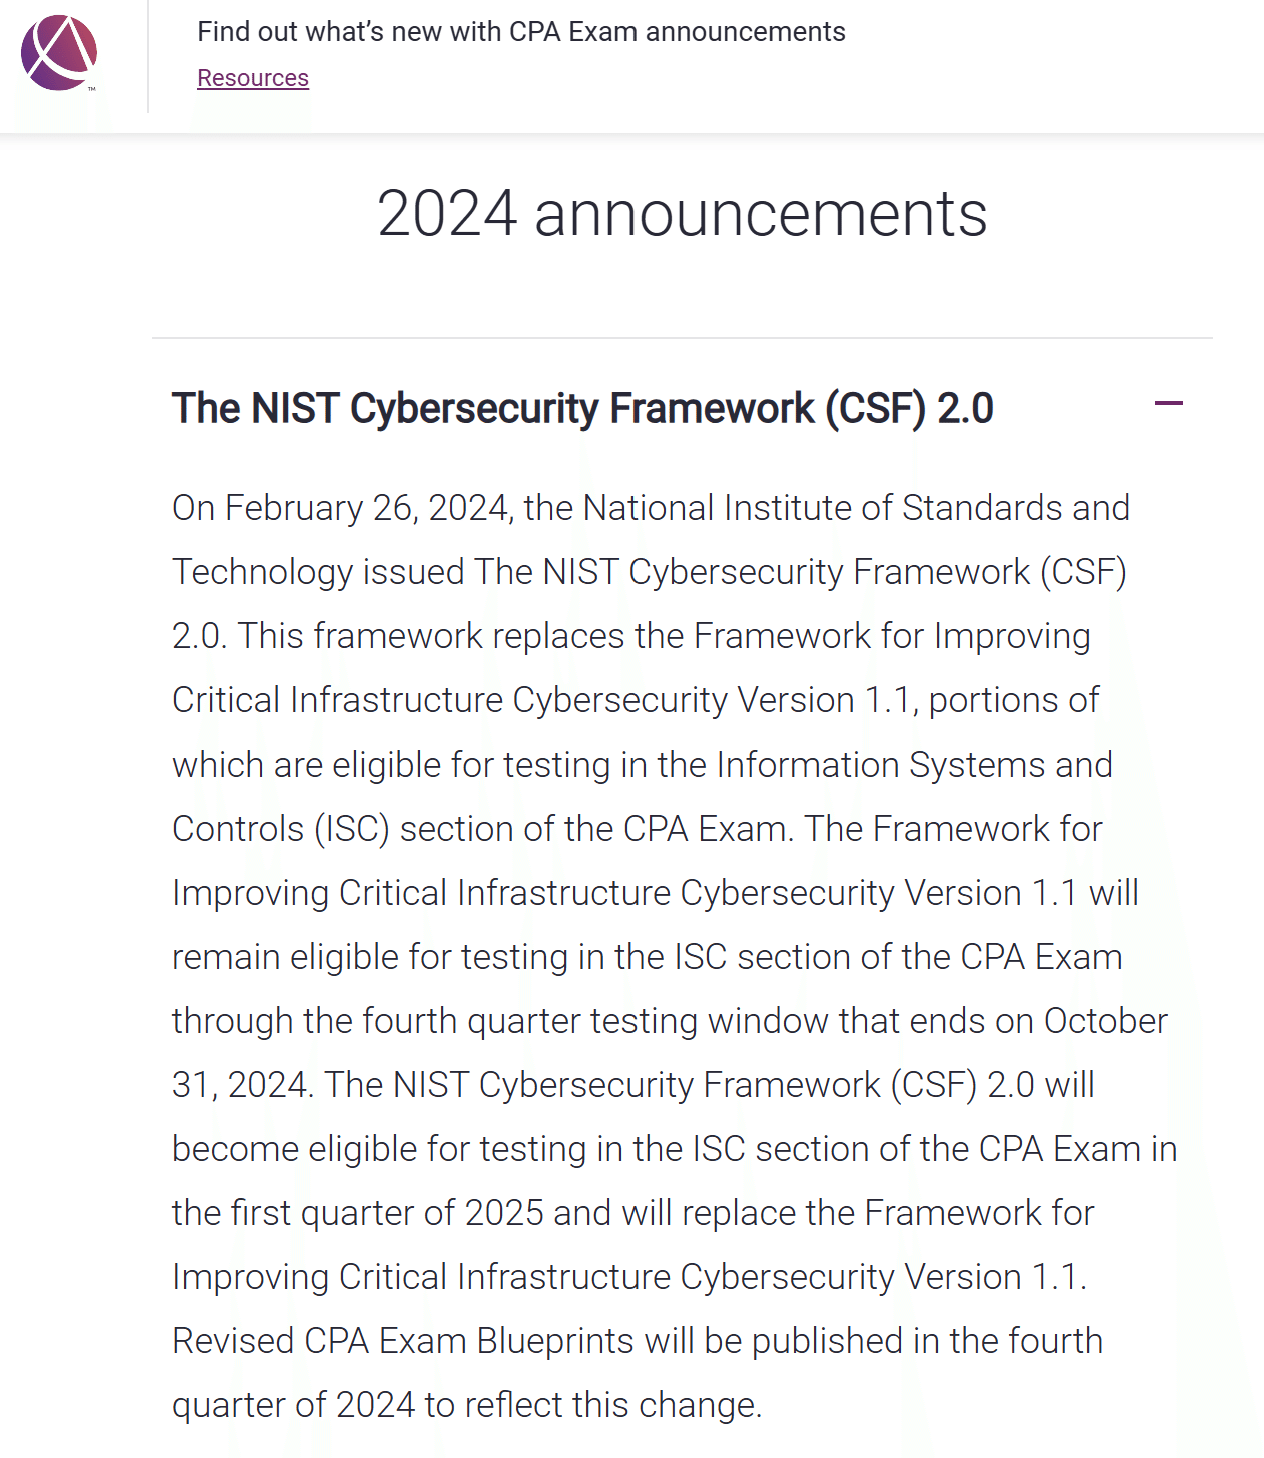The height and width of the screenshot is (1458, 1264).
Task: Click the CPA Exam announcements banner text
Action: [x=521, y=32]
